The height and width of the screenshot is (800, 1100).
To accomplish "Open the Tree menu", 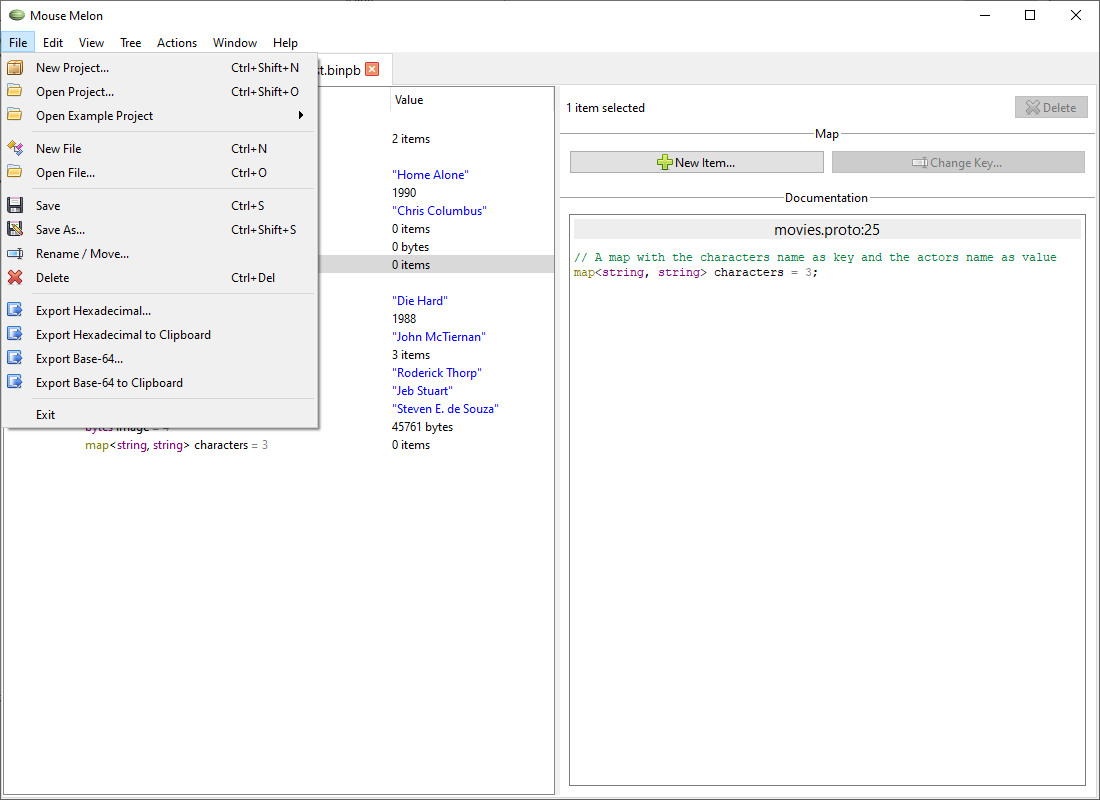I will coord(130,42).
